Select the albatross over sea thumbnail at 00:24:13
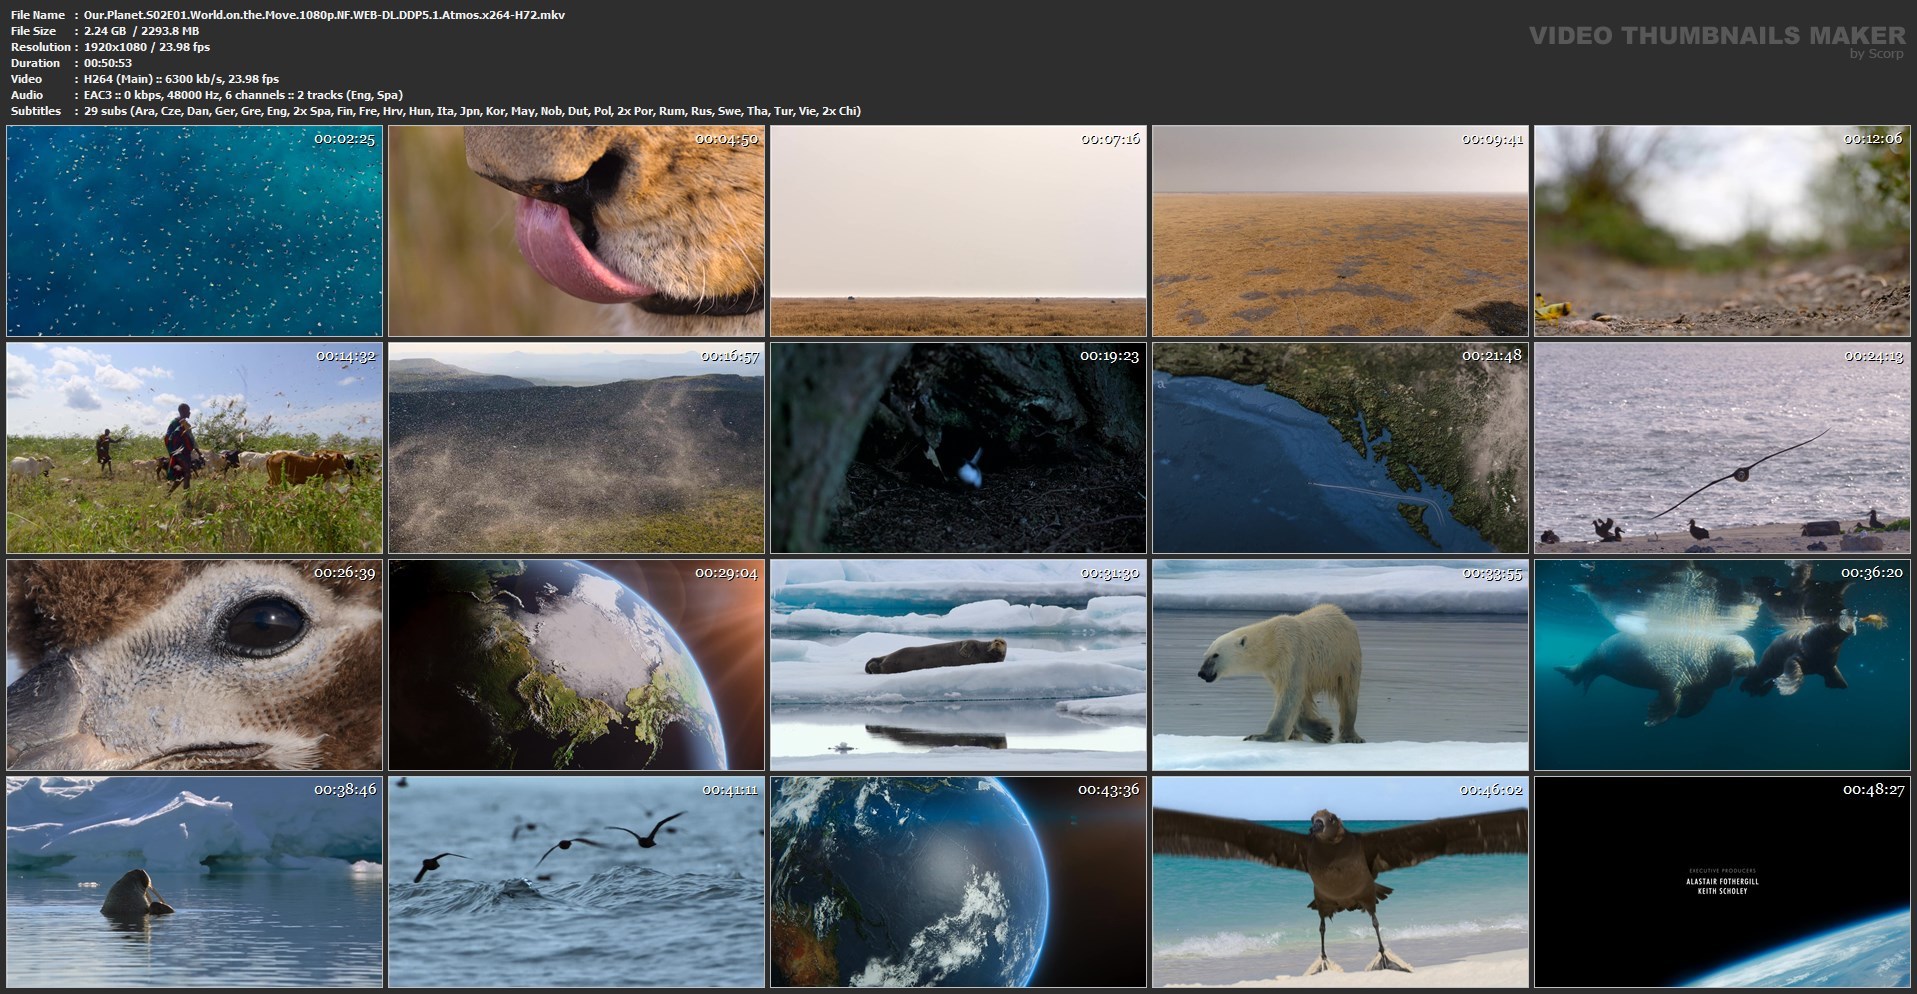The image size is (1917, 994). (1723, 448)
